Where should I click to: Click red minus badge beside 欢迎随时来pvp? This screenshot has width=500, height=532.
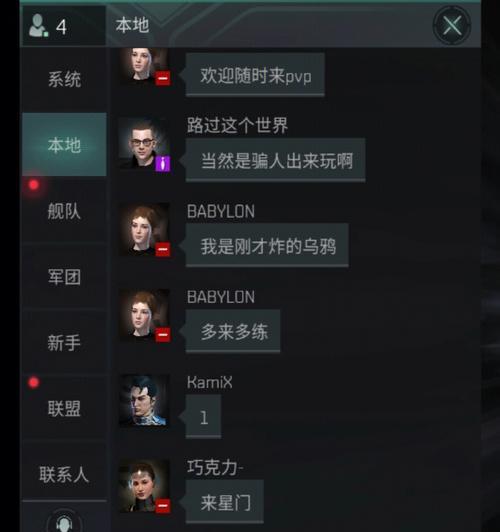click(x=163, y=78)
